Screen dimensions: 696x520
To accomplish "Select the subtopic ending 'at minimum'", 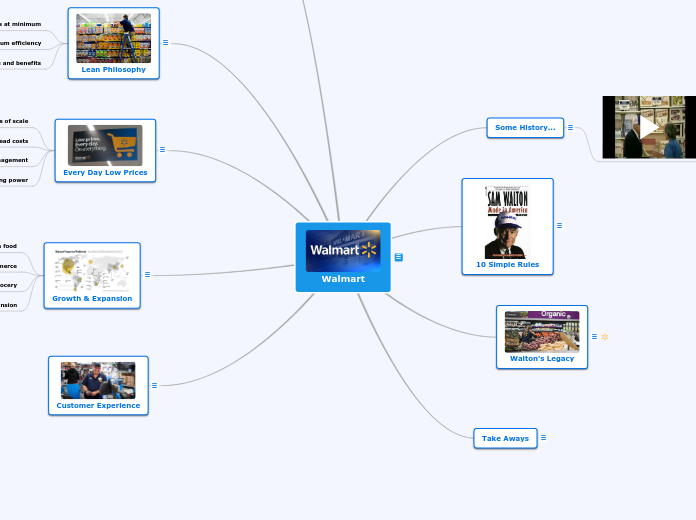I will point(20,24).
